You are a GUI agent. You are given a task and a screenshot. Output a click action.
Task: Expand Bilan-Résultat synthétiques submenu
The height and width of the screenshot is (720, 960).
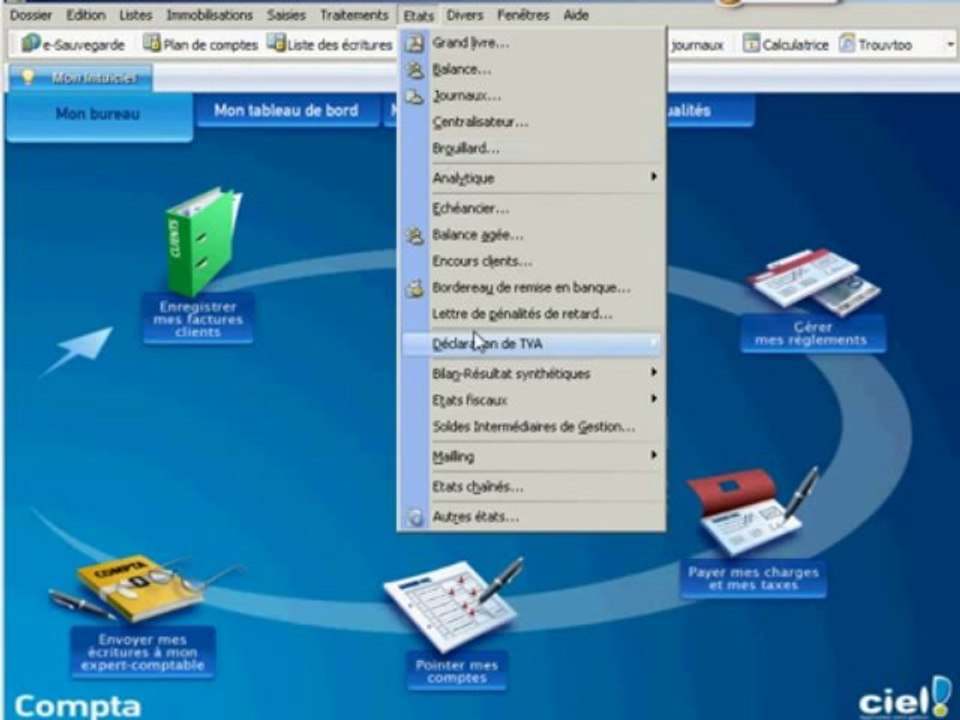click(x=531, y=373)
